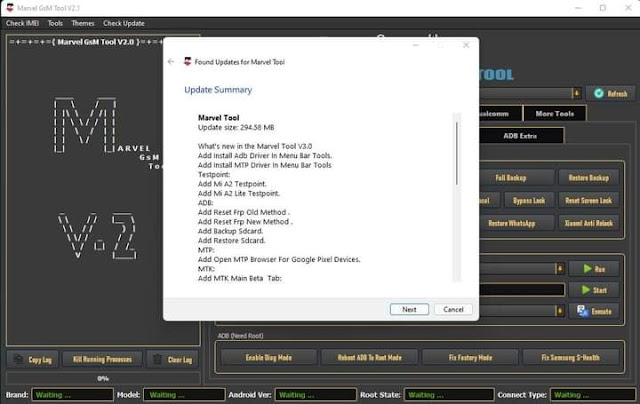
Task: Open the Themes menu
Action: point(83,23)
